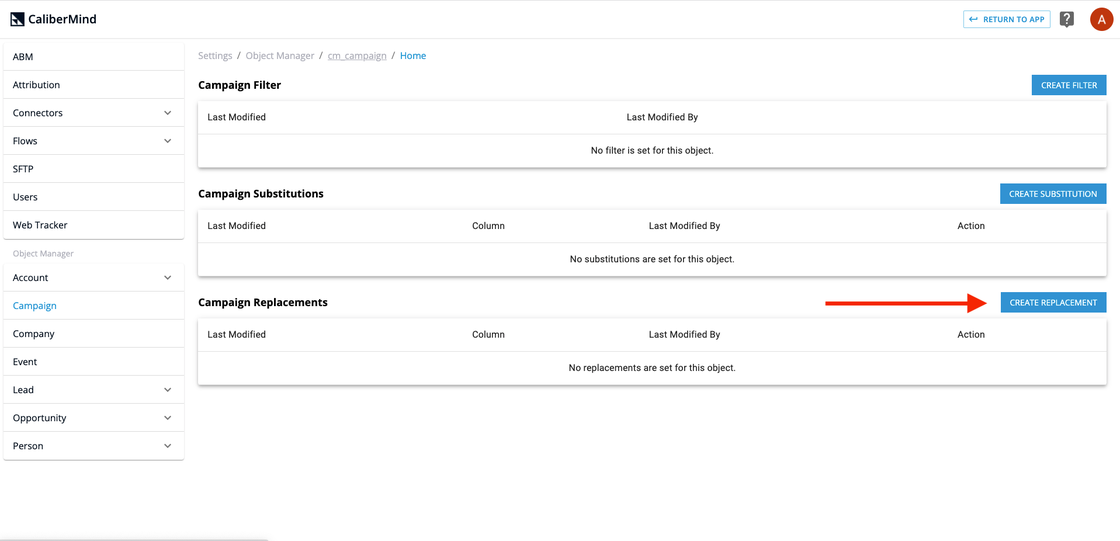The image size is (1120, 541).
Task: Select the Account sidebar label
Action: [x=31, y=277]
